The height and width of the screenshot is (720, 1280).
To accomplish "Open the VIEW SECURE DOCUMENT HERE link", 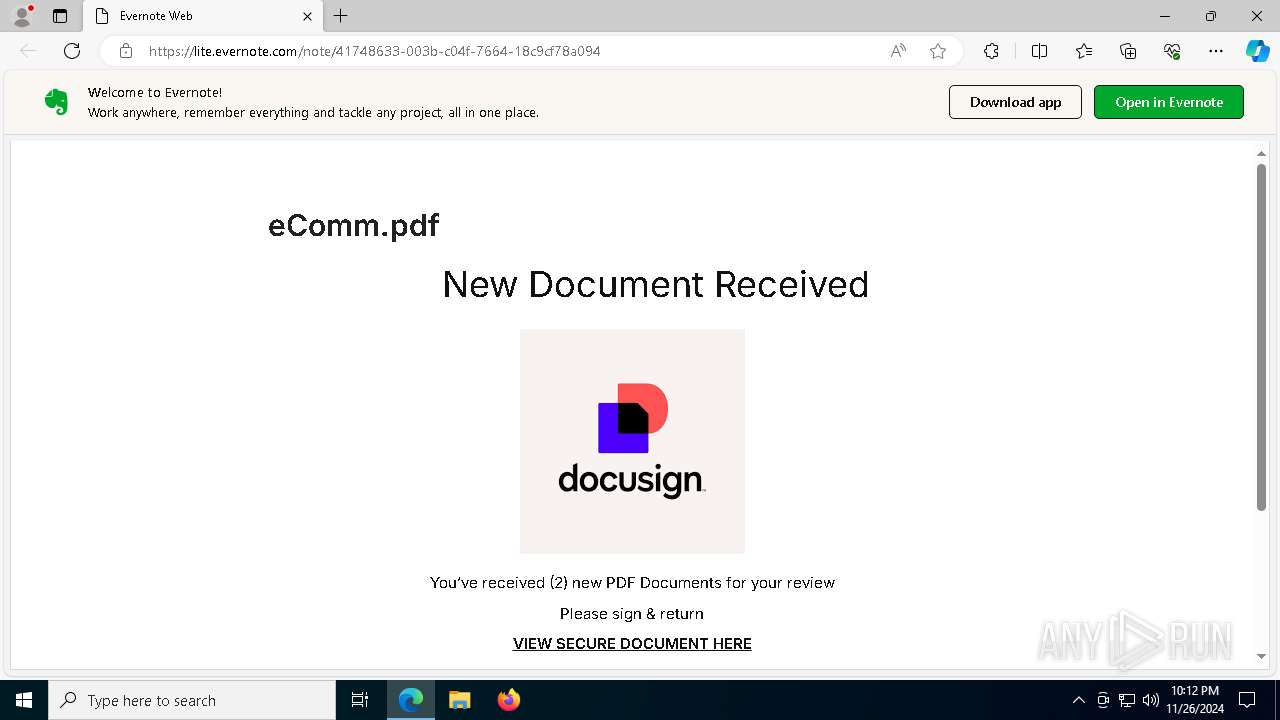I will (632, 644).
